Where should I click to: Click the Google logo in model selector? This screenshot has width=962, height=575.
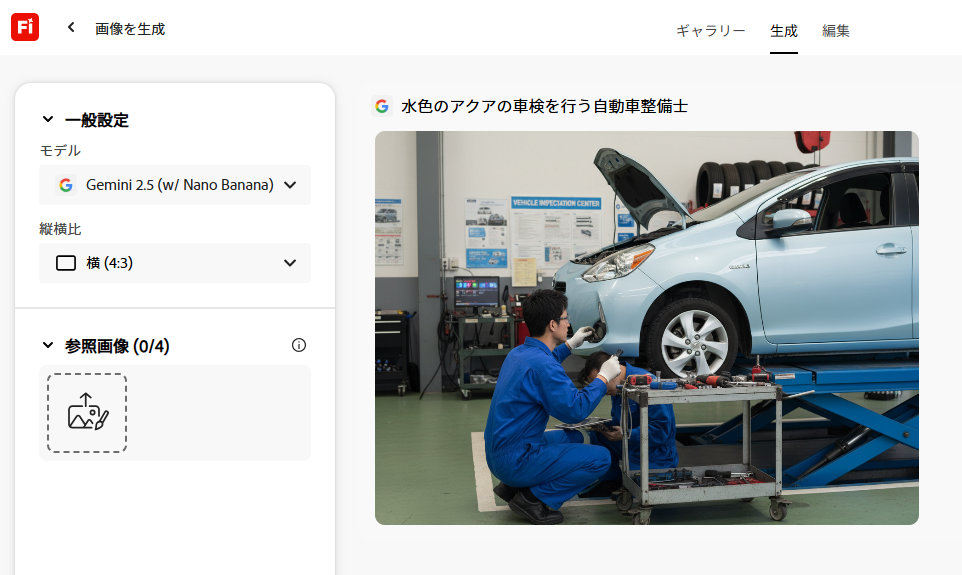tap(66, 185)
